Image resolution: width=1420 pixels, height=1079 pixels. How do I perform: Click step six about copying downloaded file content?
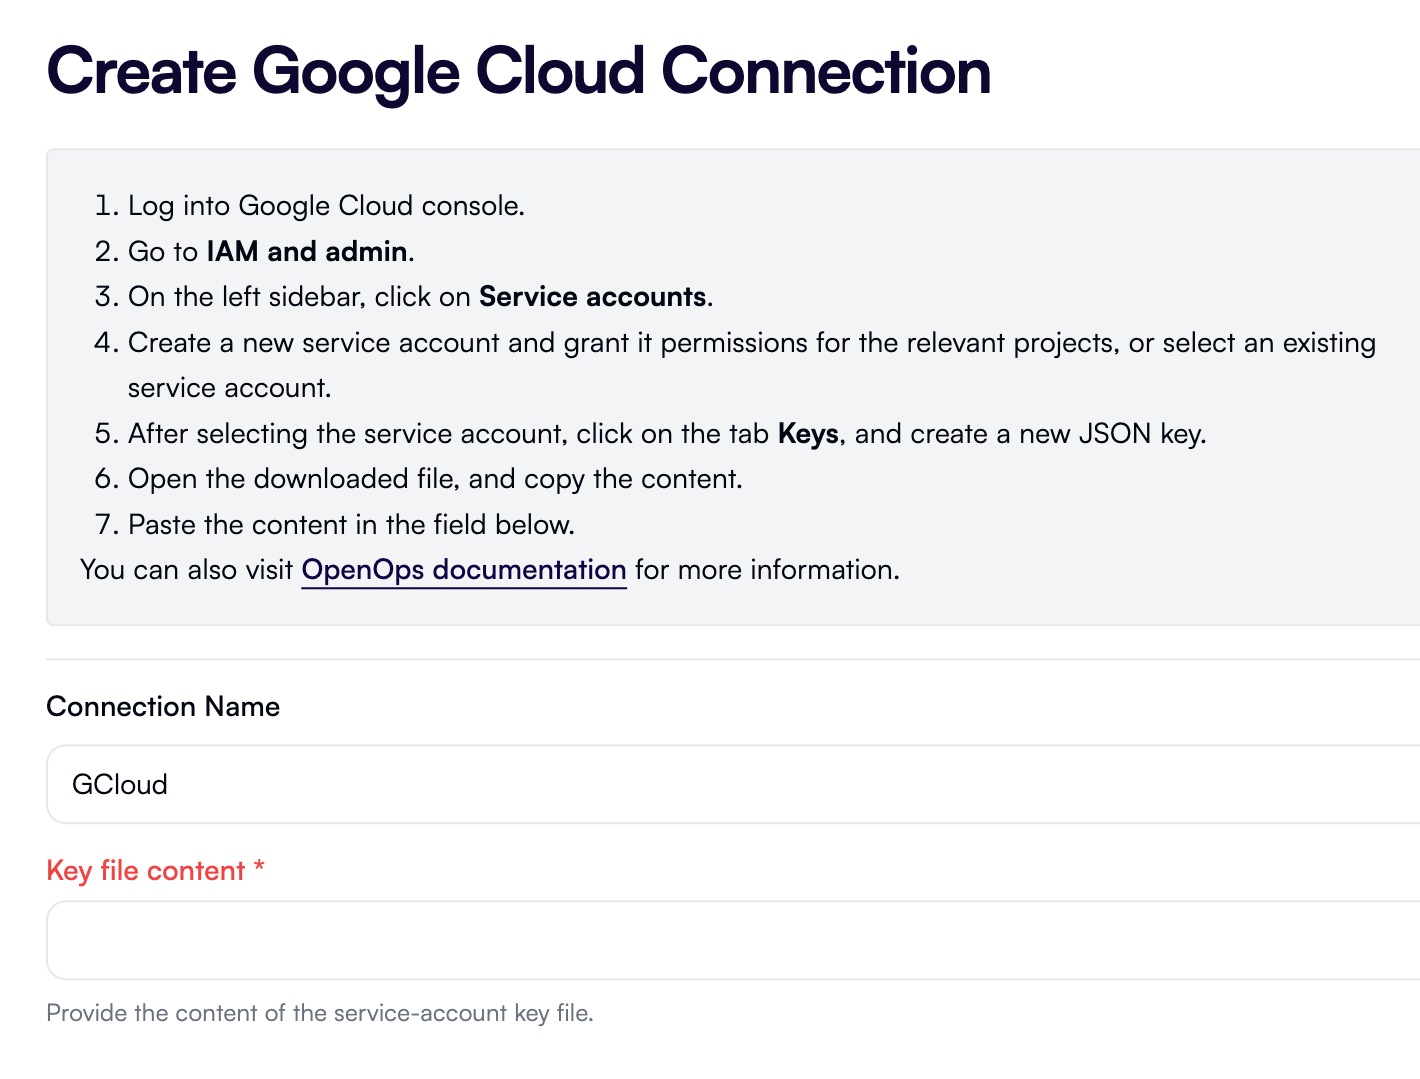tap(435, 478)
